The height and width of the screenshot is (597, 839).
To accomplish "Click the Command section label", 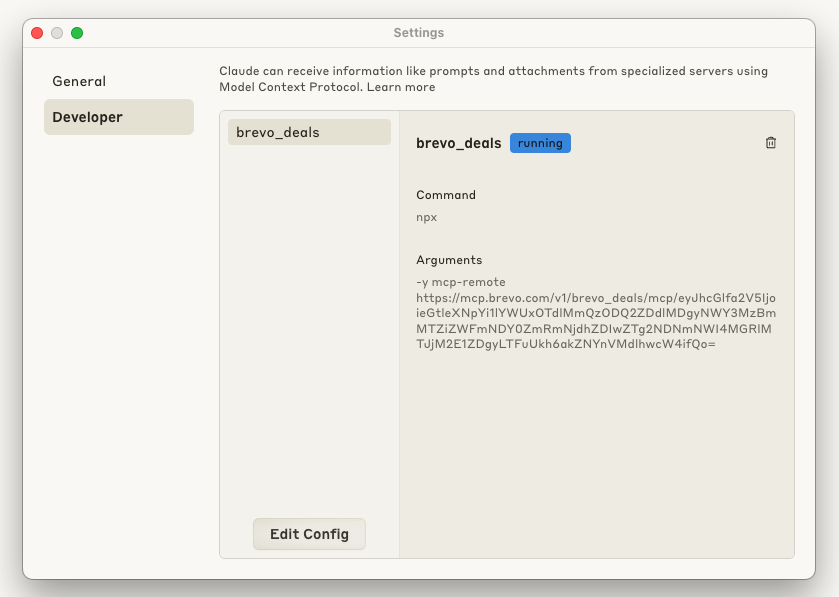I will point(446,195).
